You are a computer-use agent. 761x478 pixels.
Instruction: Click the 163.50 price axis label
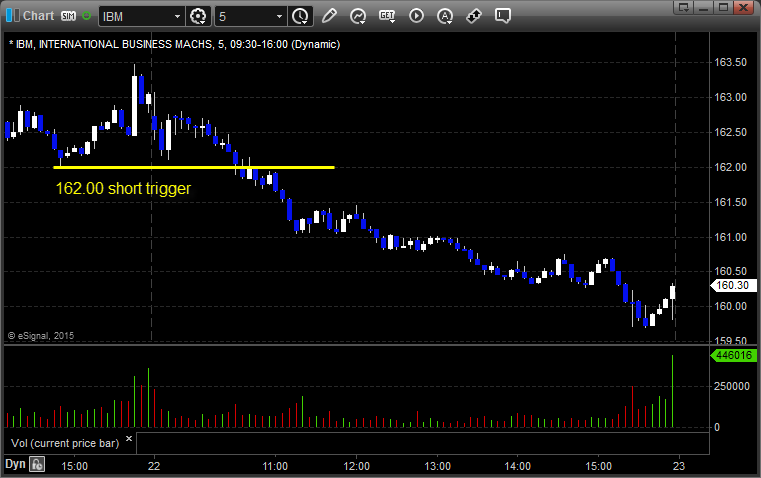tap(730, 62)
